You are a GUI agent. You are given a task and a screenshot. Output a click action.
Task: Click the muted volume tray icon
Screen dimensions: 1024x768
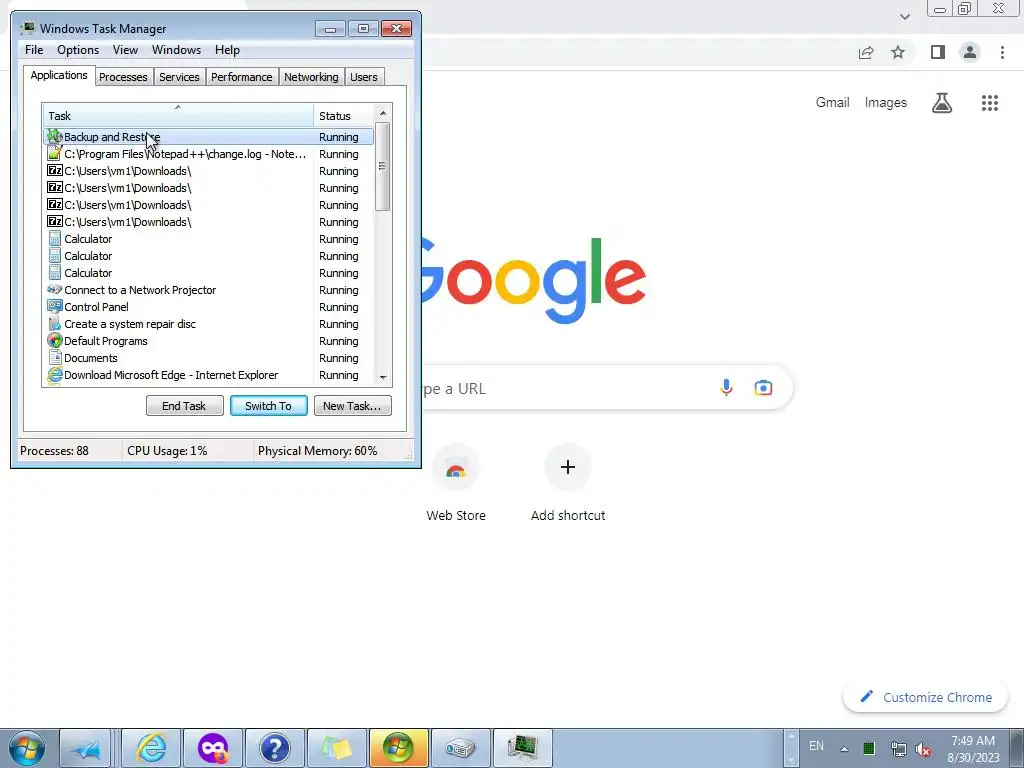click(x=923, y=749)
